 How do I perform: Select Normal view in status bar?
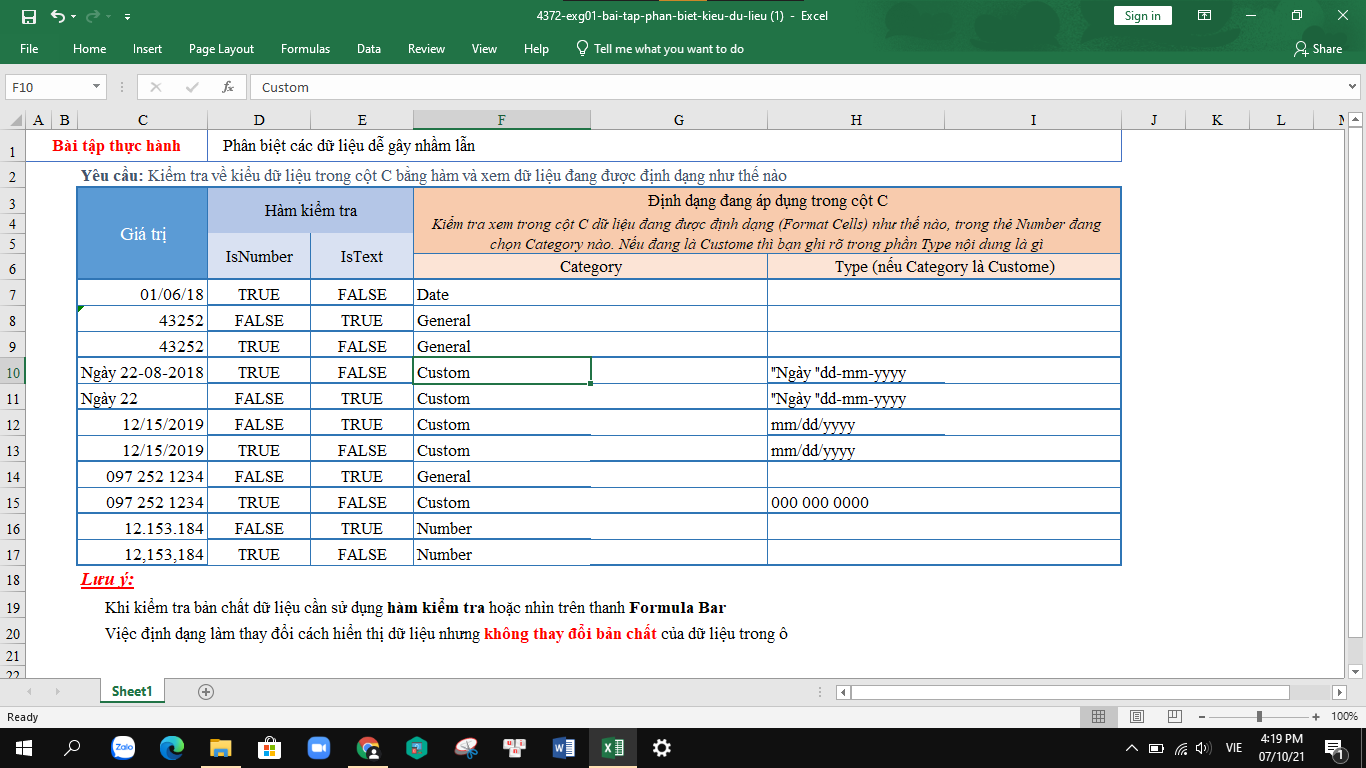tap(1098, 717)
